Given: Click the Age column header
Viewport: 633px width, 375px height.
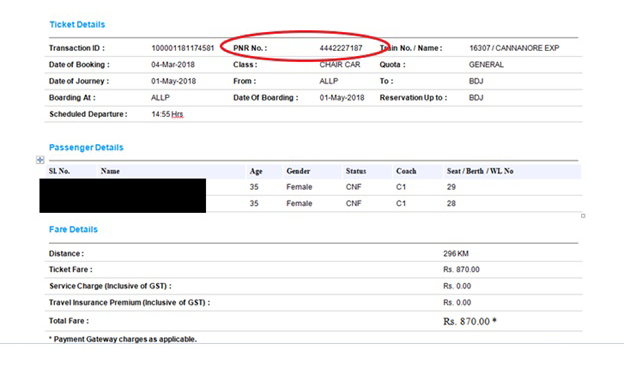Looking at the screenshot, I should (x=256, y=171).
